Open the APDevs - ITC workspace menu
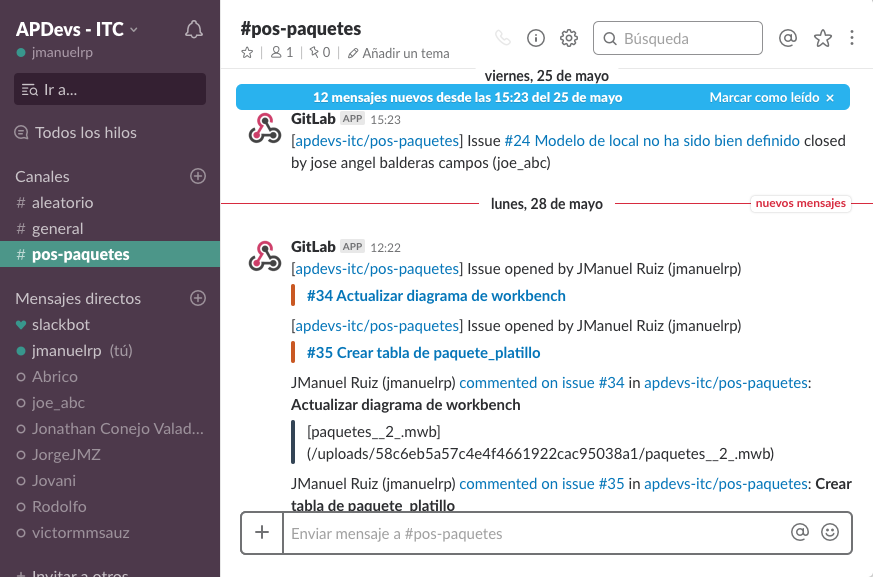Screen dimensions: 873x577 point(77,29)
